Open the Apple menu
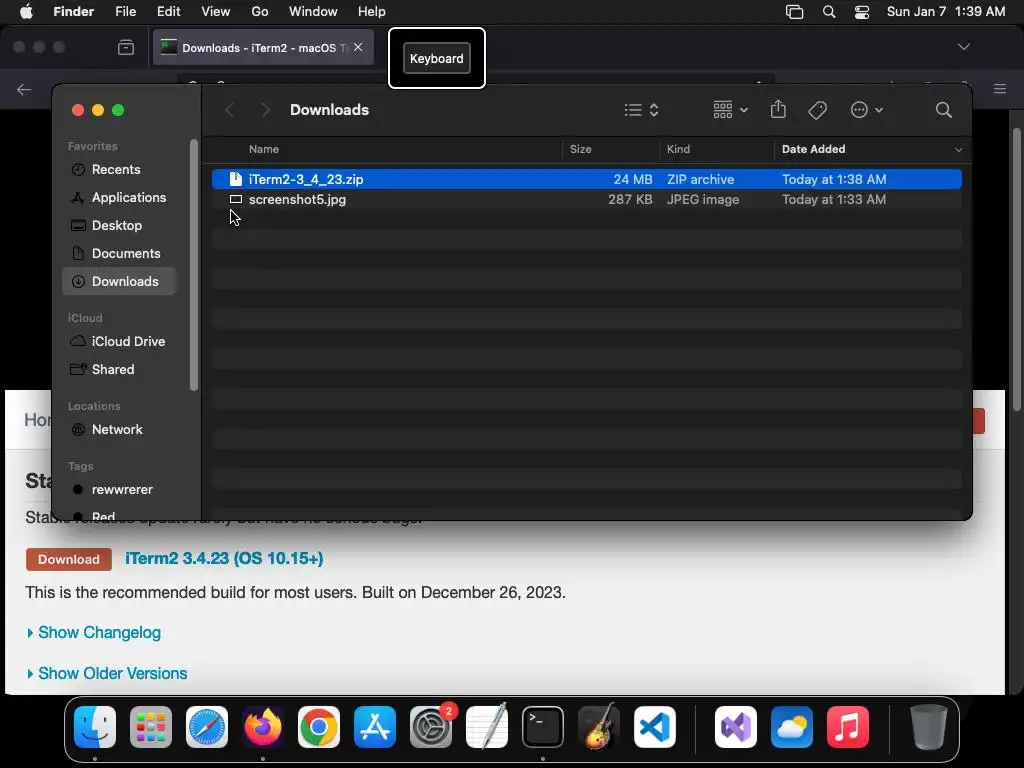 (x=26, y=11)
